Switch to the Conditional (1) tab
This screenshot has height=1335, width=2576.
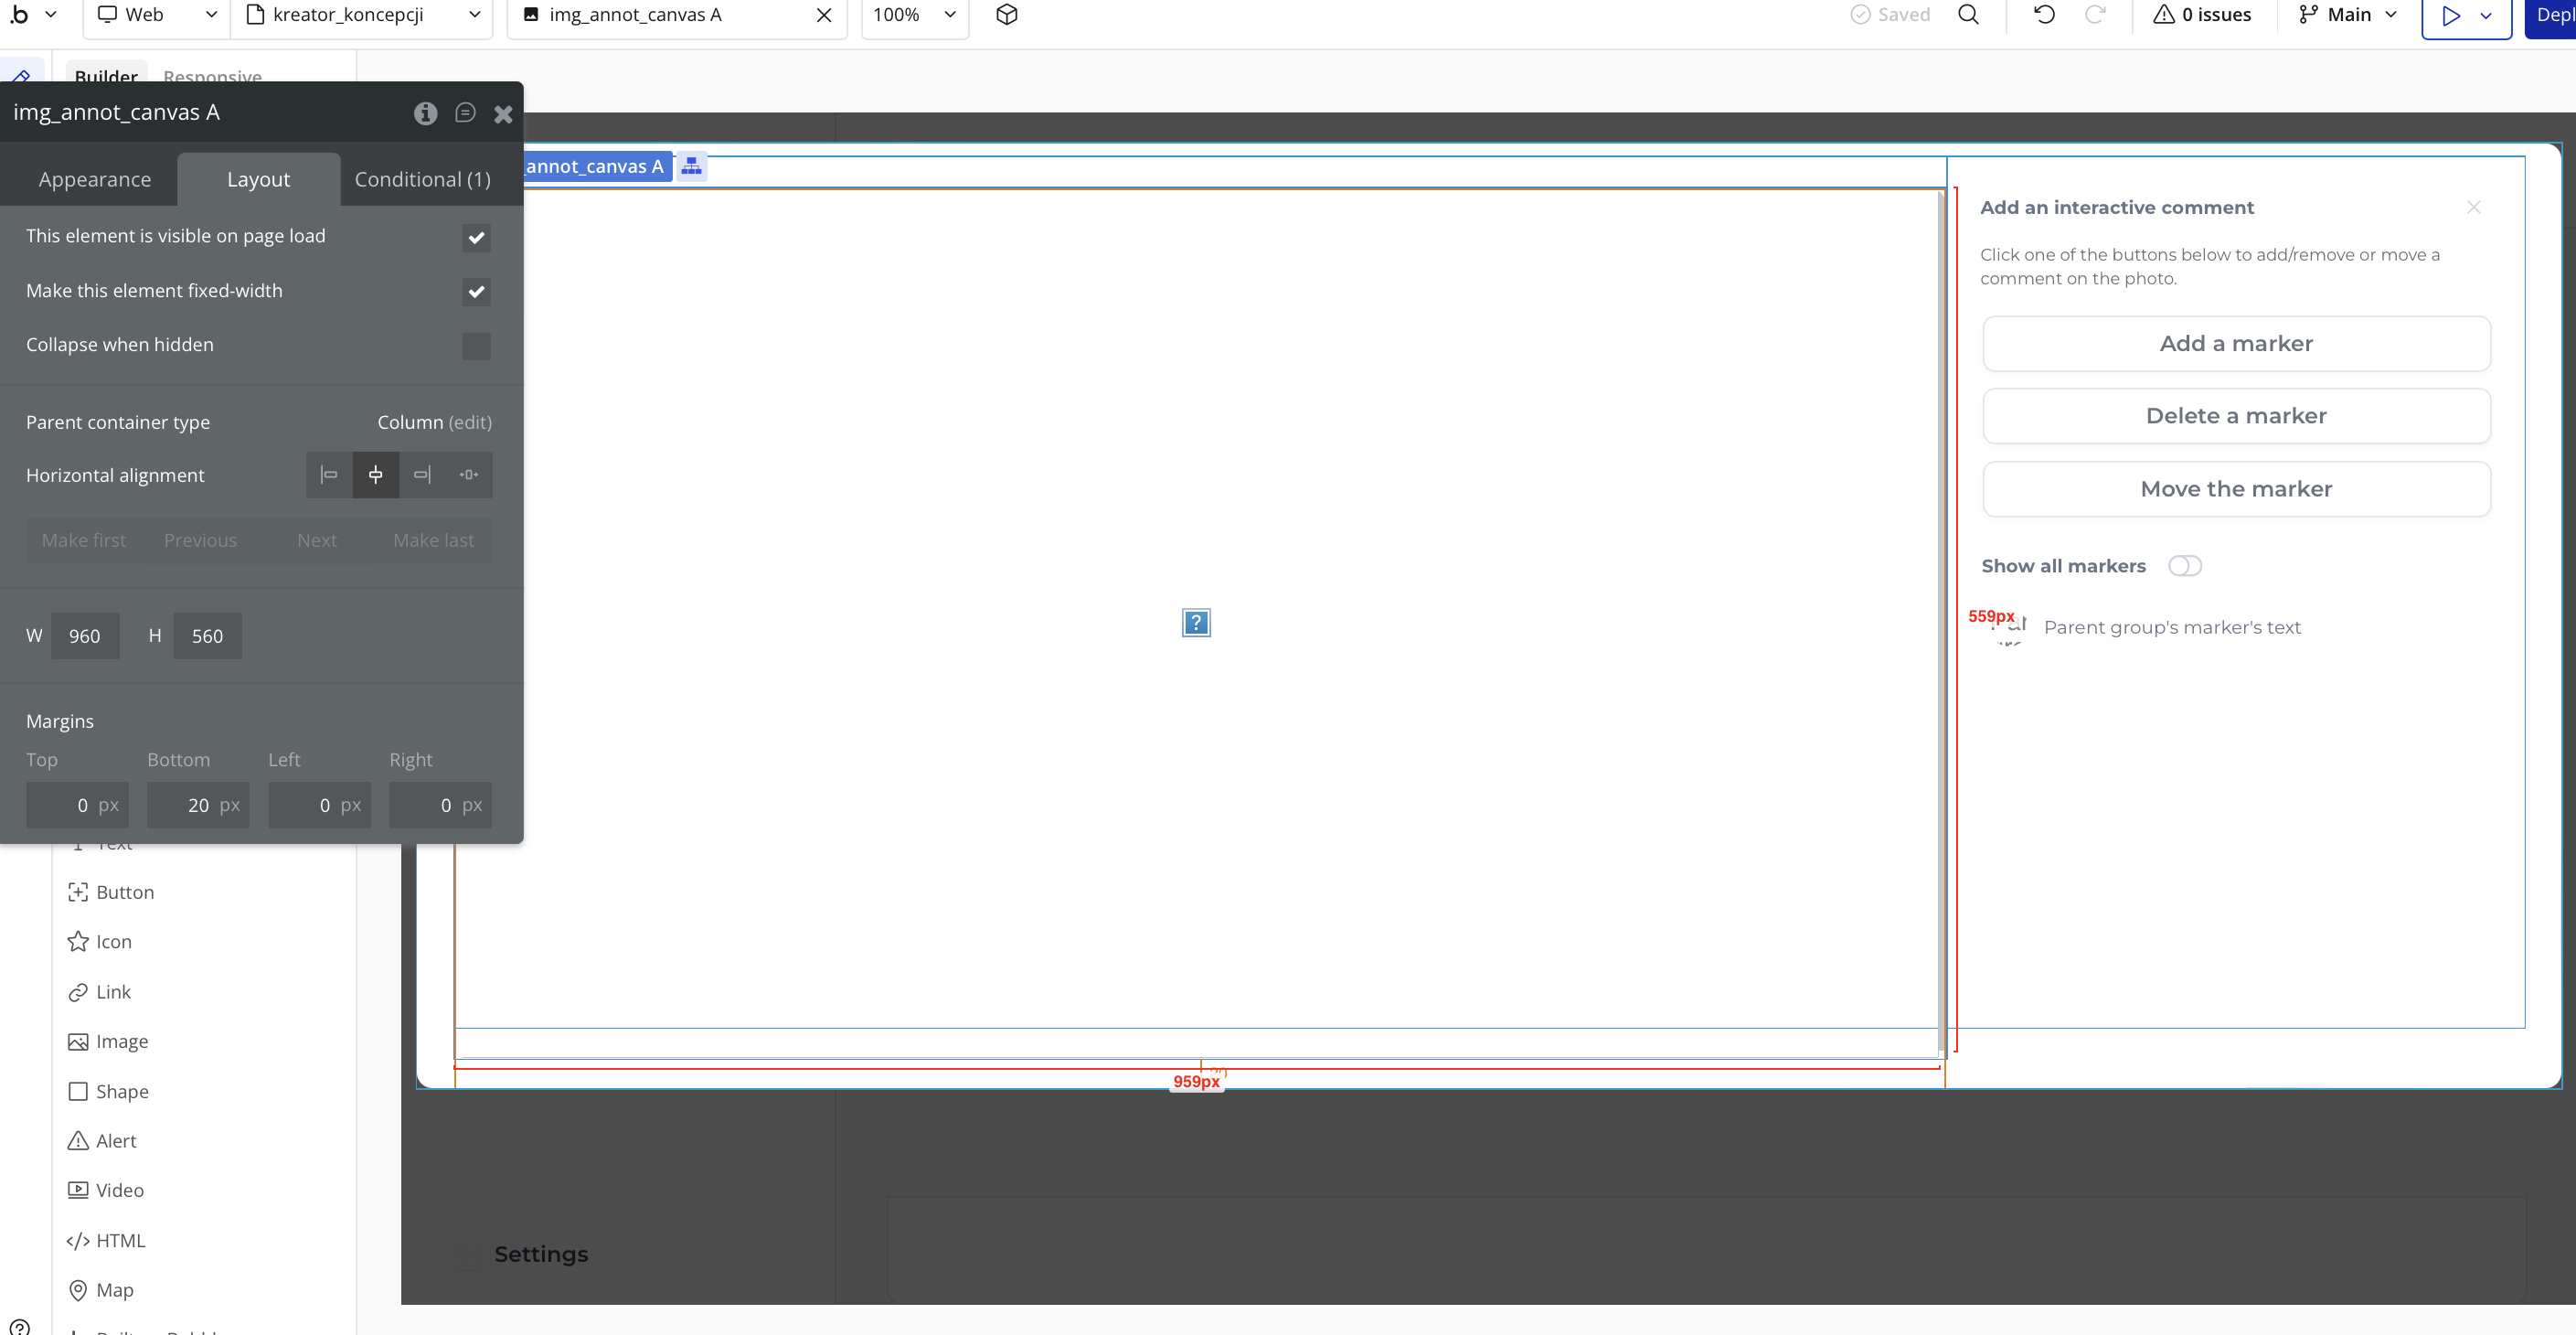point(422,180)
